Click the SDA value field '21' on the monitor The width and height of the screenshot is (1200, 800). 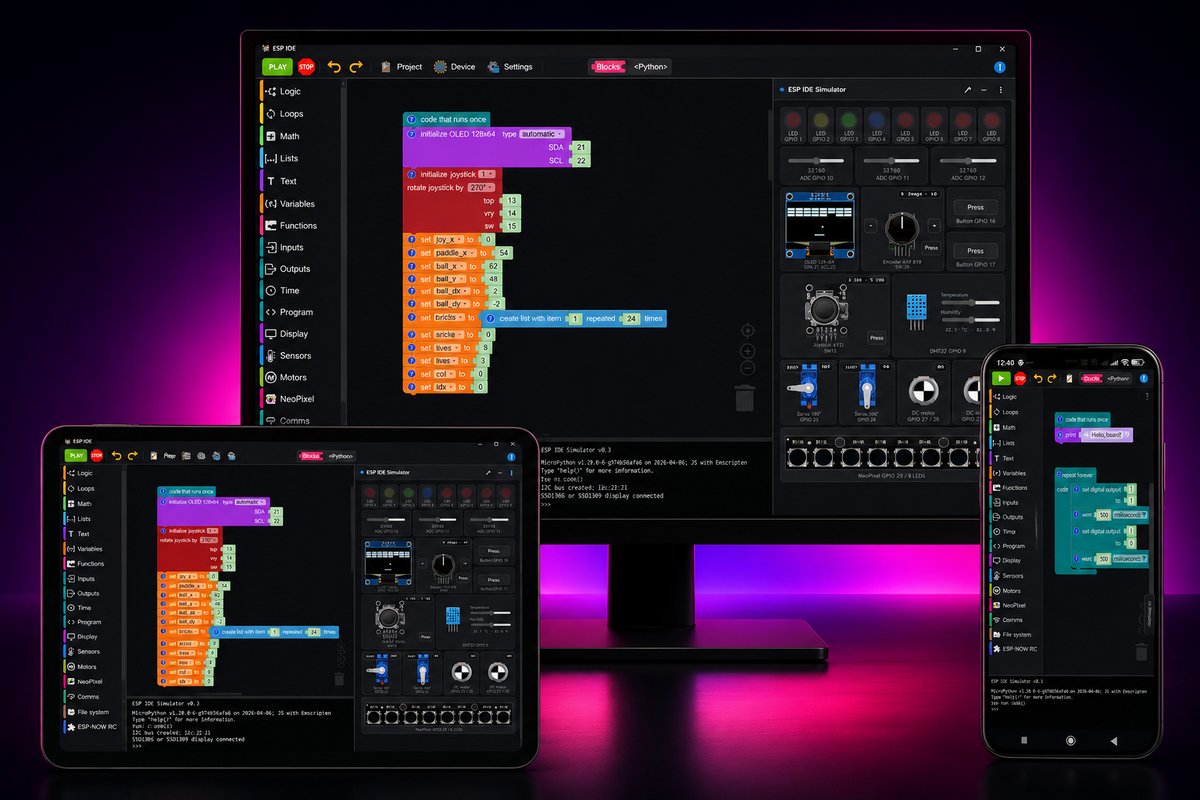click(581, 147)
